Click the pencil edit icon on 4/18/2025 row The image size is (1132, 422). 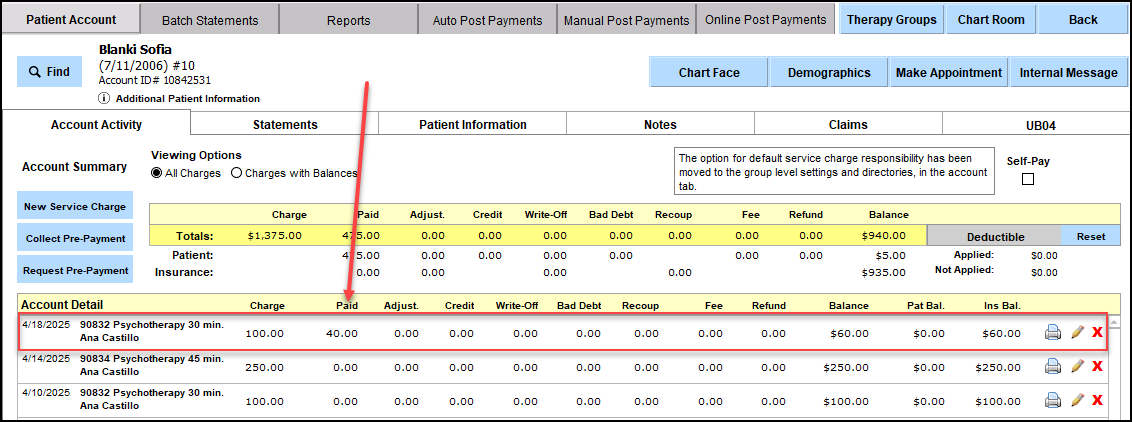(1077, 333)
